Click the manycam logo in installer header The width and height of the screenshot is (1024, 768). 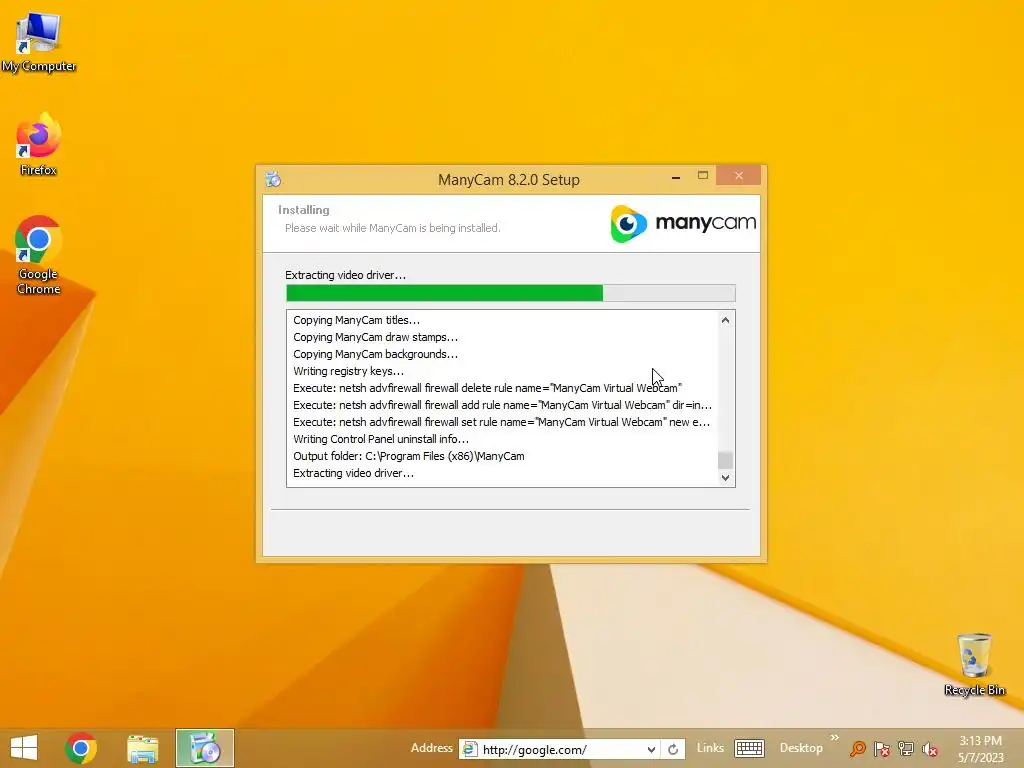tap(683, 223)
